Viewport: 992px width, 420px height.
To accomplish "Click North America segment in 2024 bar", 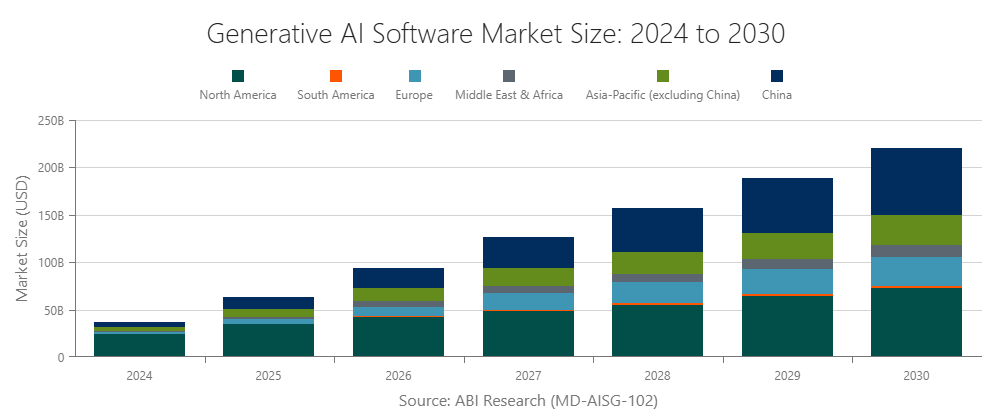I will click(139, 345).
